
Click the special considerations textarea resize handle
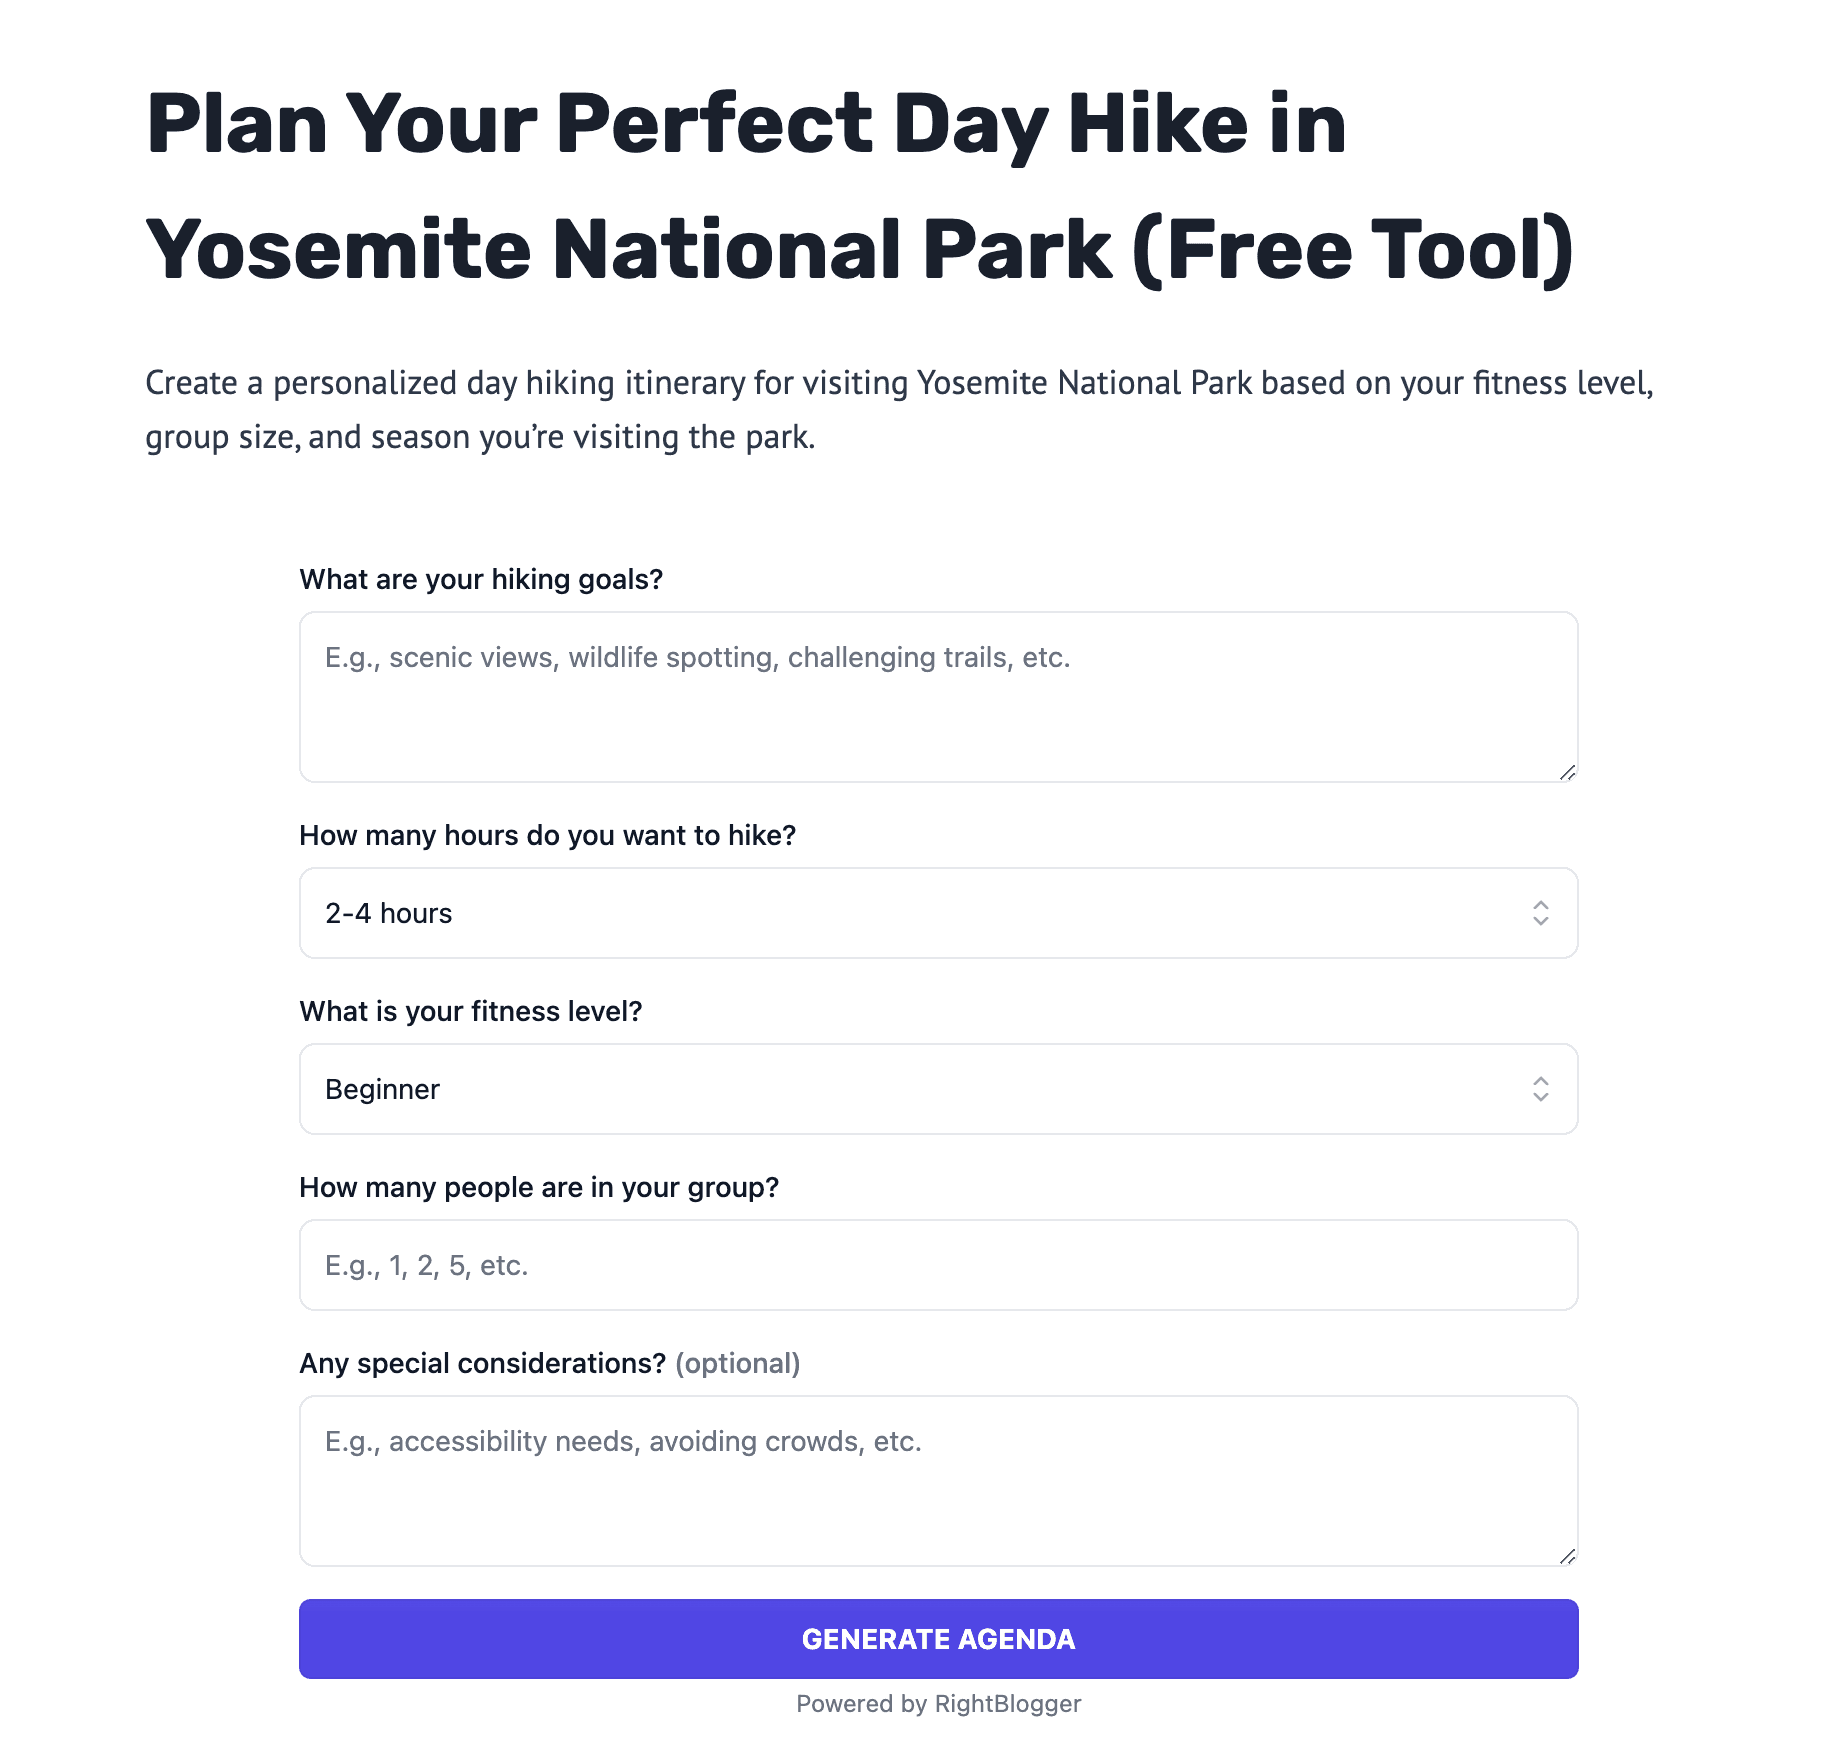1566,1555
